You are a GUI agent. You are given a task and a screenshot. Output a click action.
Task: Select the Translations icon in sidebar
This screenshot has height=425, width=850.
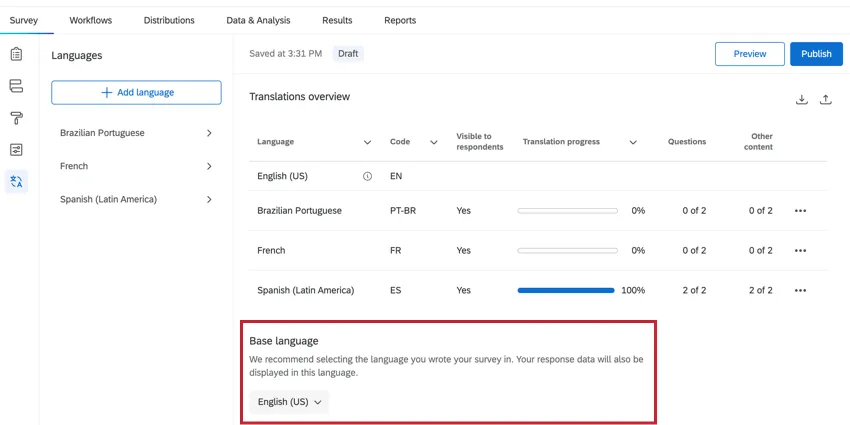[x=16, y=182]
